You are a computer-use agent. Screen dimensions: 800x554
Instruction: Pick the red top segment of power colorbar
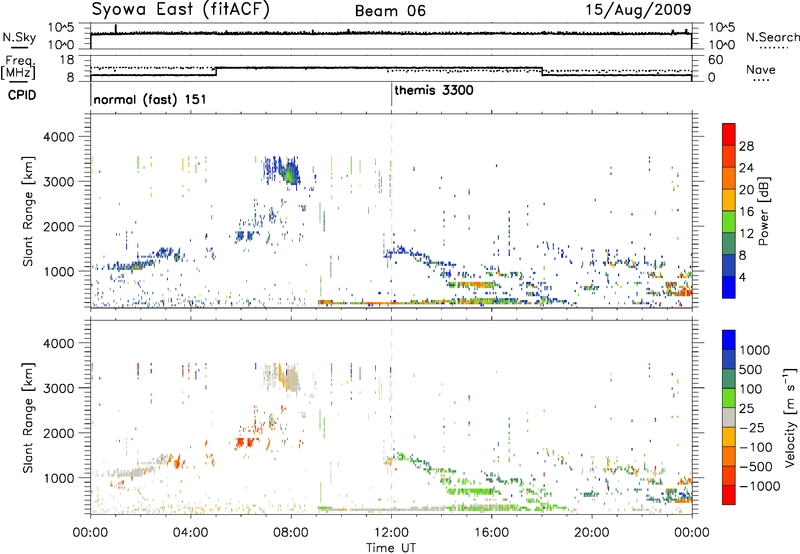tap(729, 134)
